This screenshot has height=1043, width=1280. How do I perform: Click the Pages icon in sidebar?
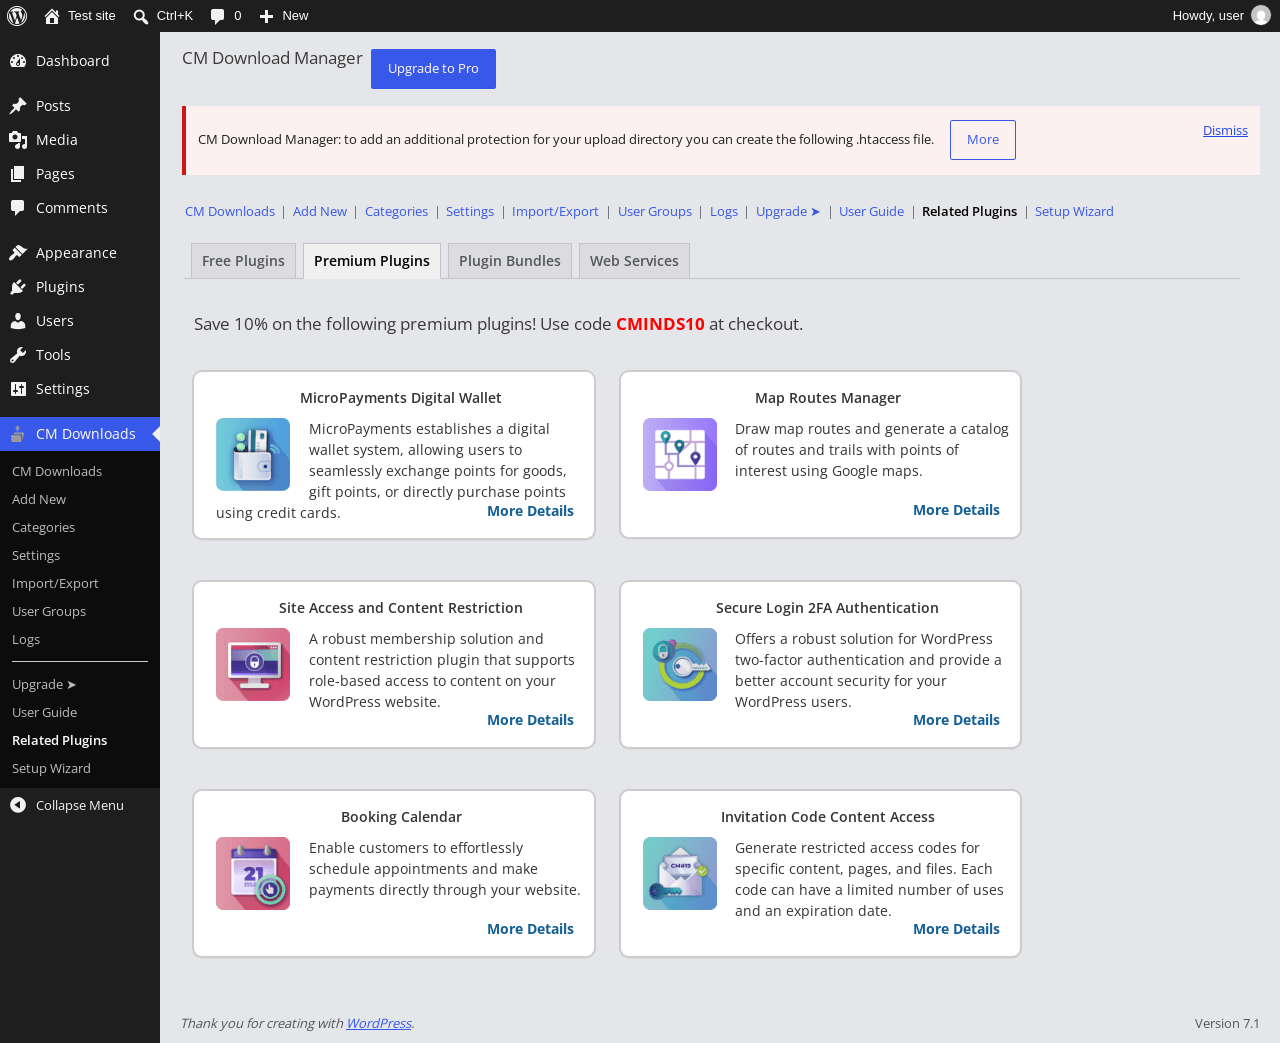click(x=18, y=174)
